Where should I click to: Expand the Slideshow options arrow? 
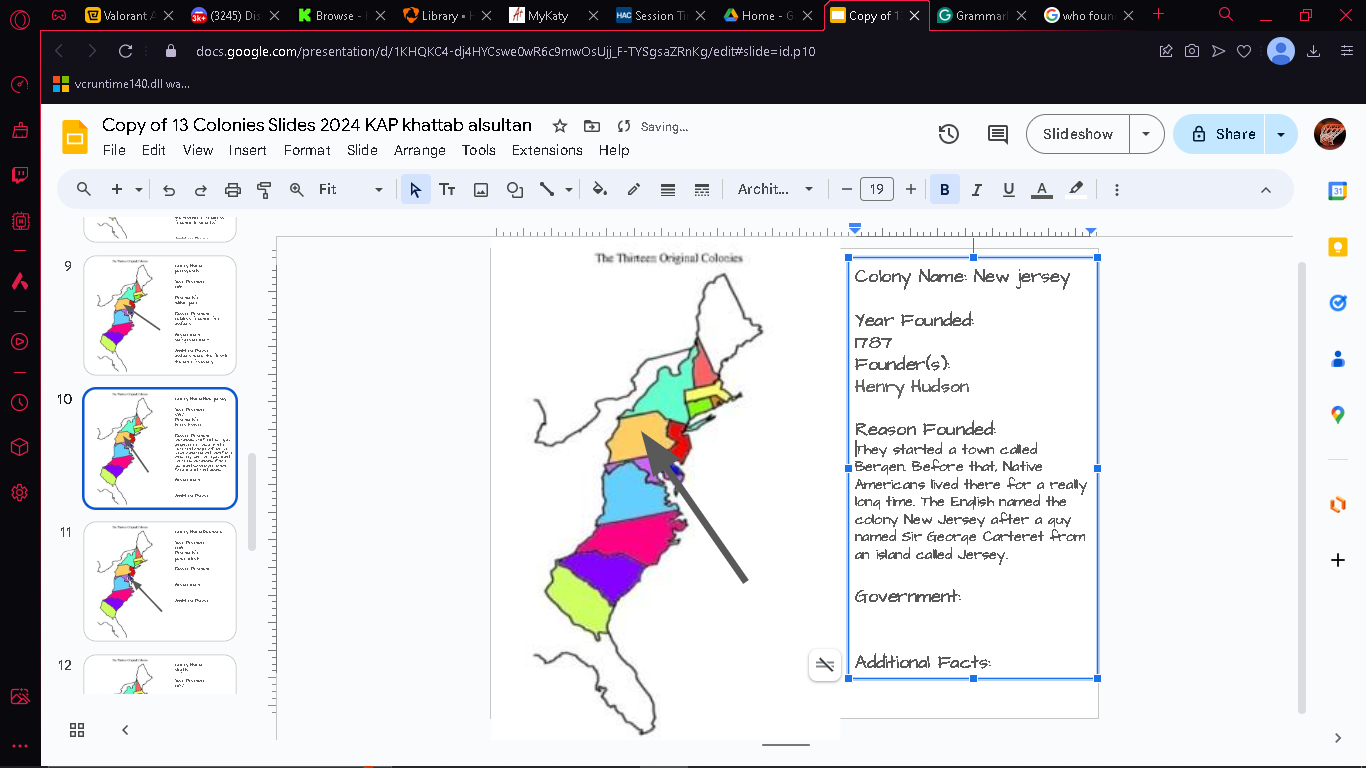click(1147, 134)
